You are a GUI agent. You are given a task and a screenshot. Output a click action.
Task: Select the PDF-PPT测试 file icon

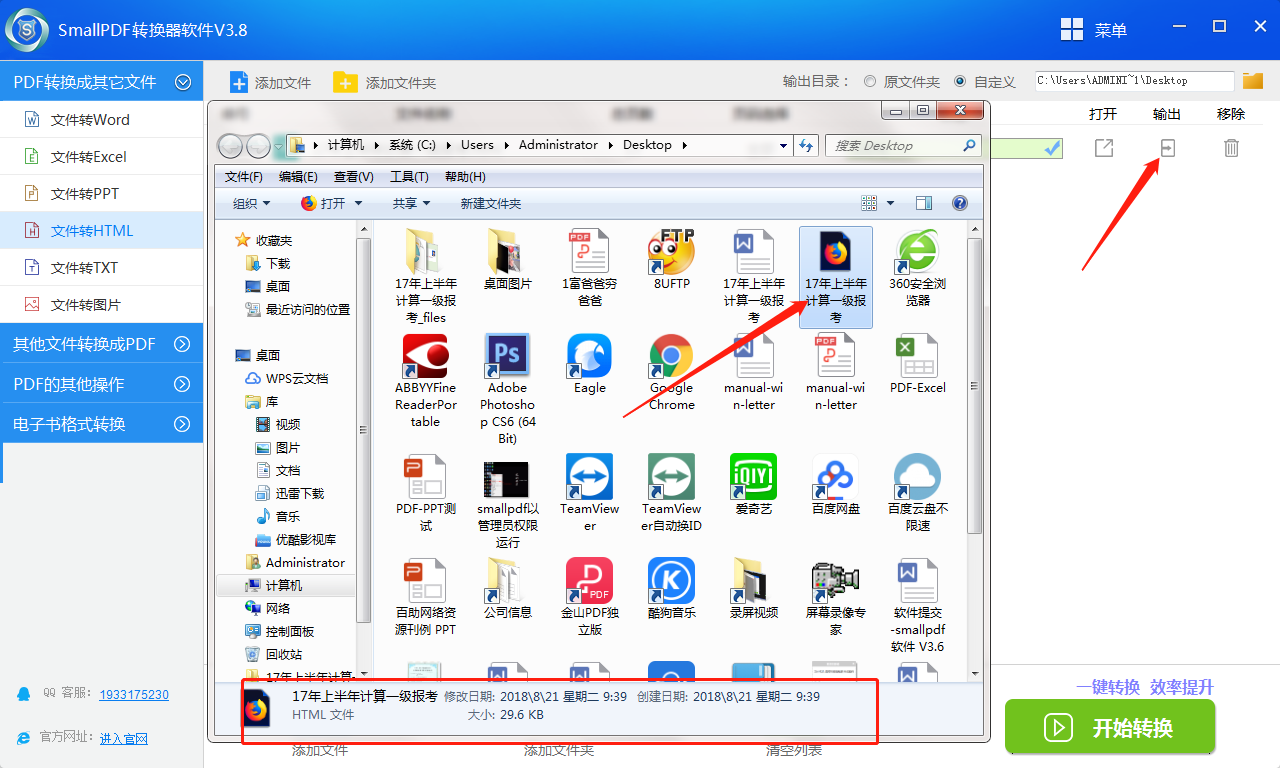[x=426, y=477]
